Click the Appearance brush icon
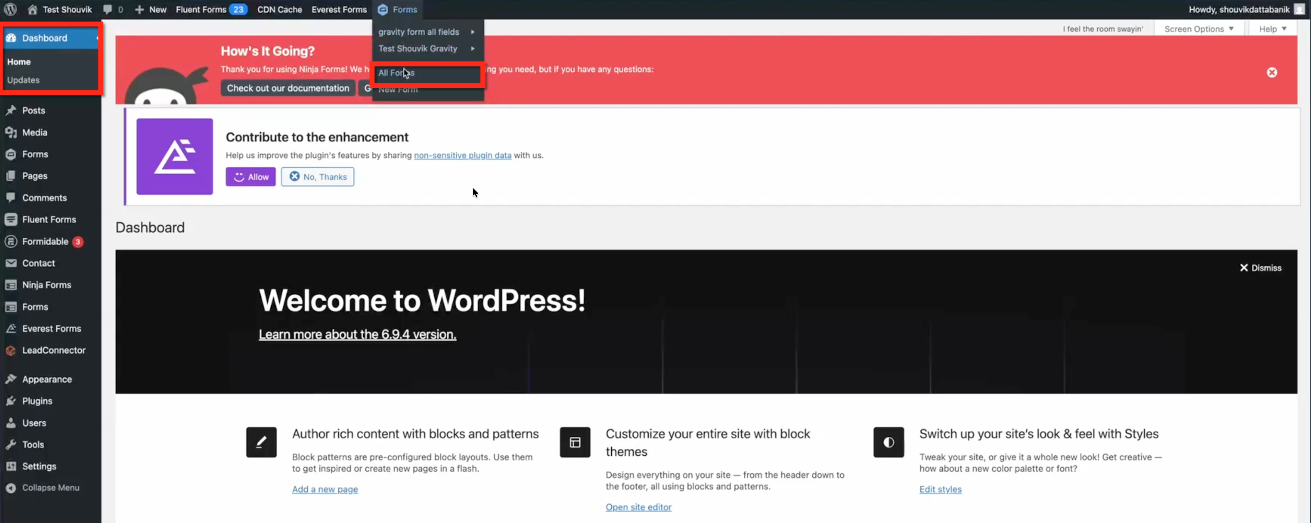 point(11,379)
